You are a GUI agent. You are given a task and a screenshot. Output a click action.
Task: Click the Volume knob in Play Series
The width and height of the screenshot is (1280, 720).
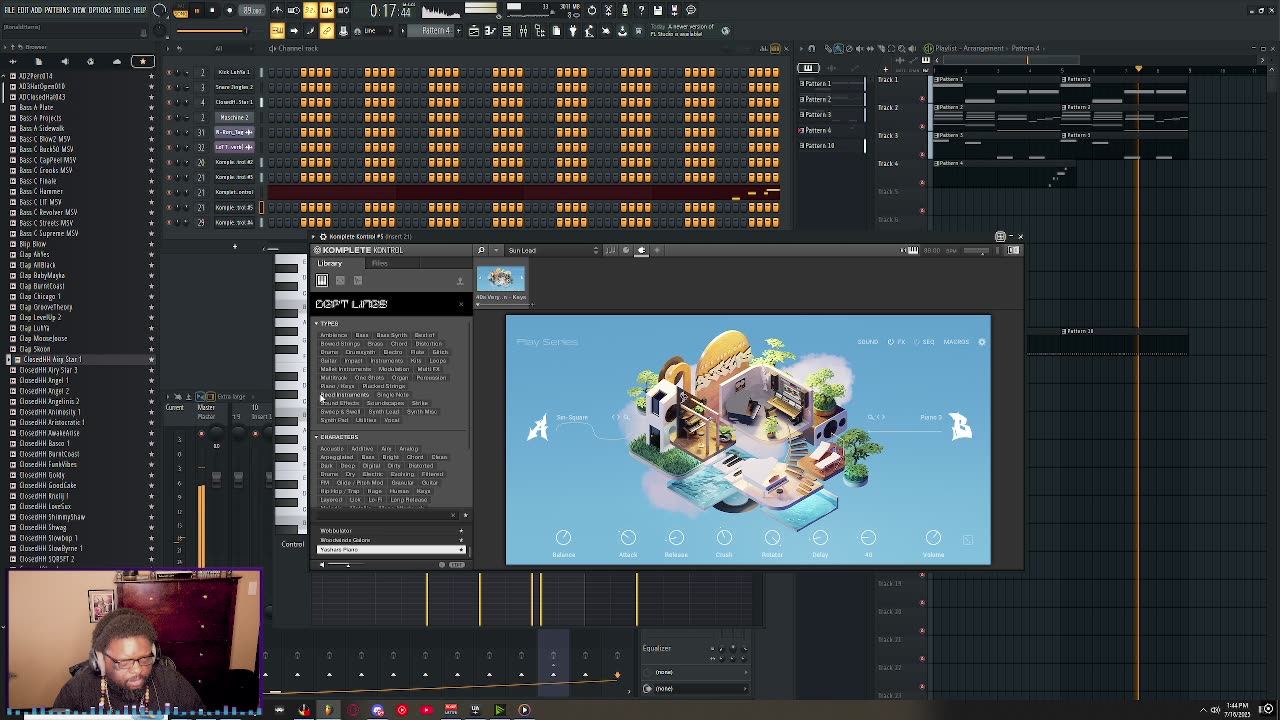point(933,538)
